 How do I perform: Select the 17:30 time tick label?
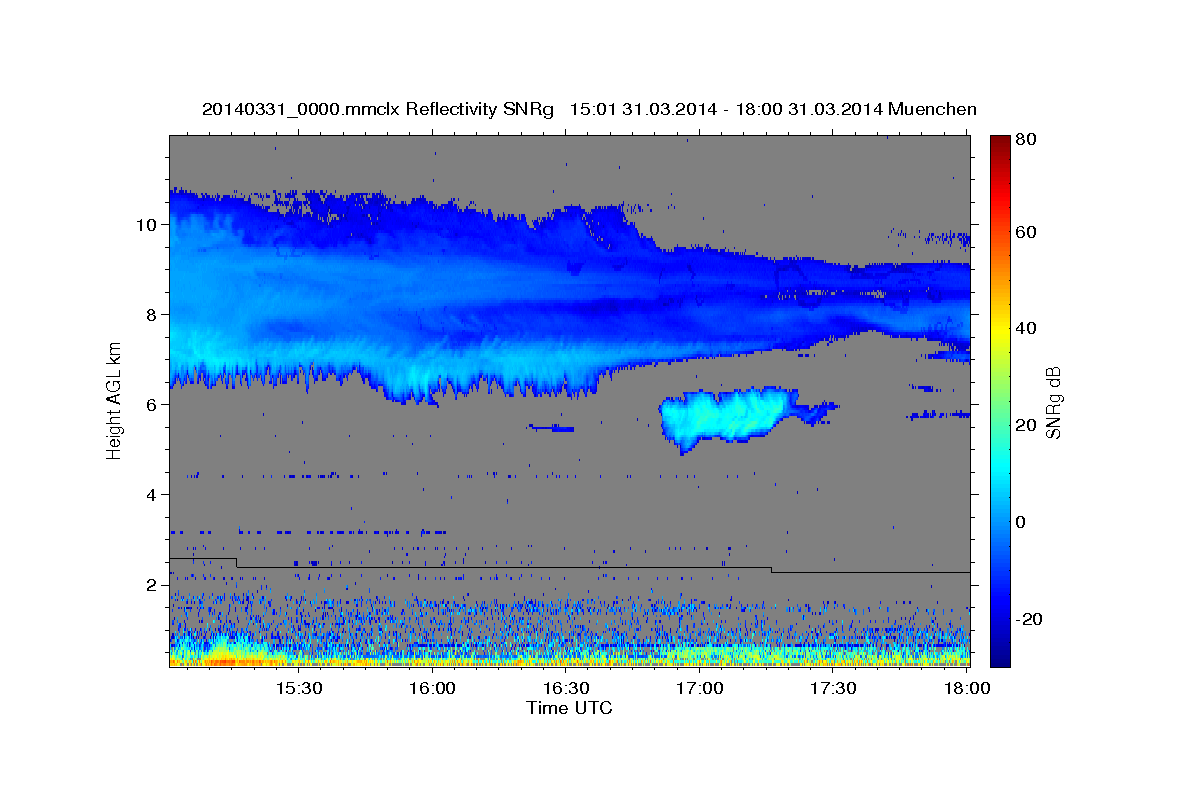833,689
